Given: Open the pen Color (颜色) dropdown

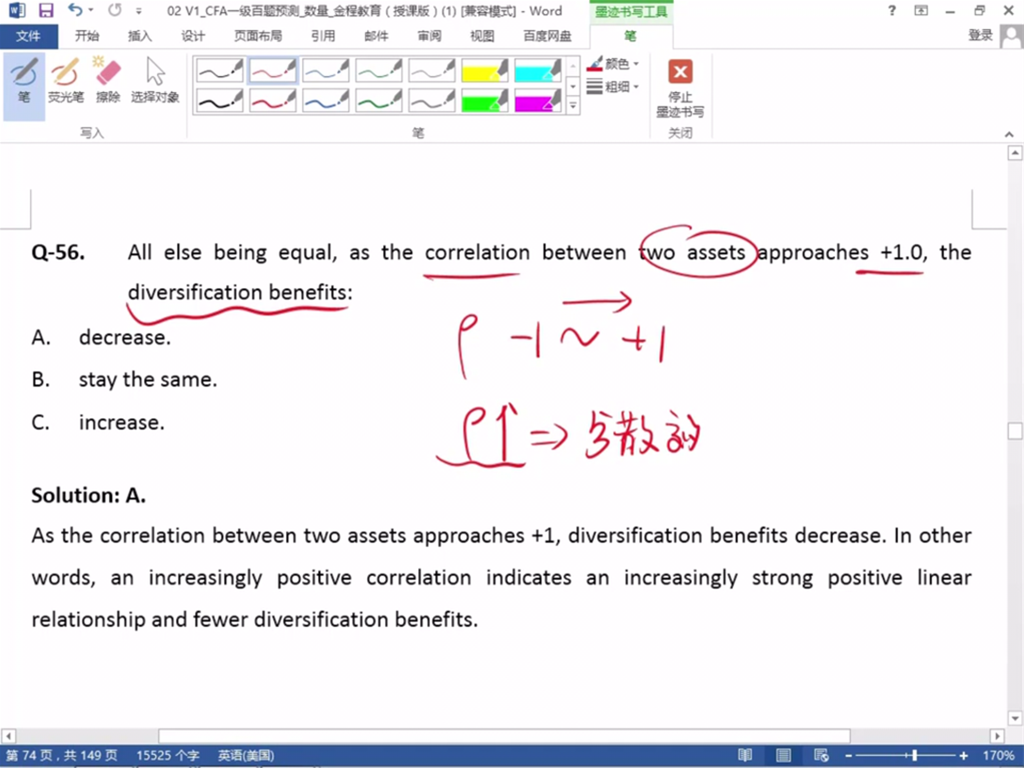Looking at the screenshot, I should pos(613,64).
